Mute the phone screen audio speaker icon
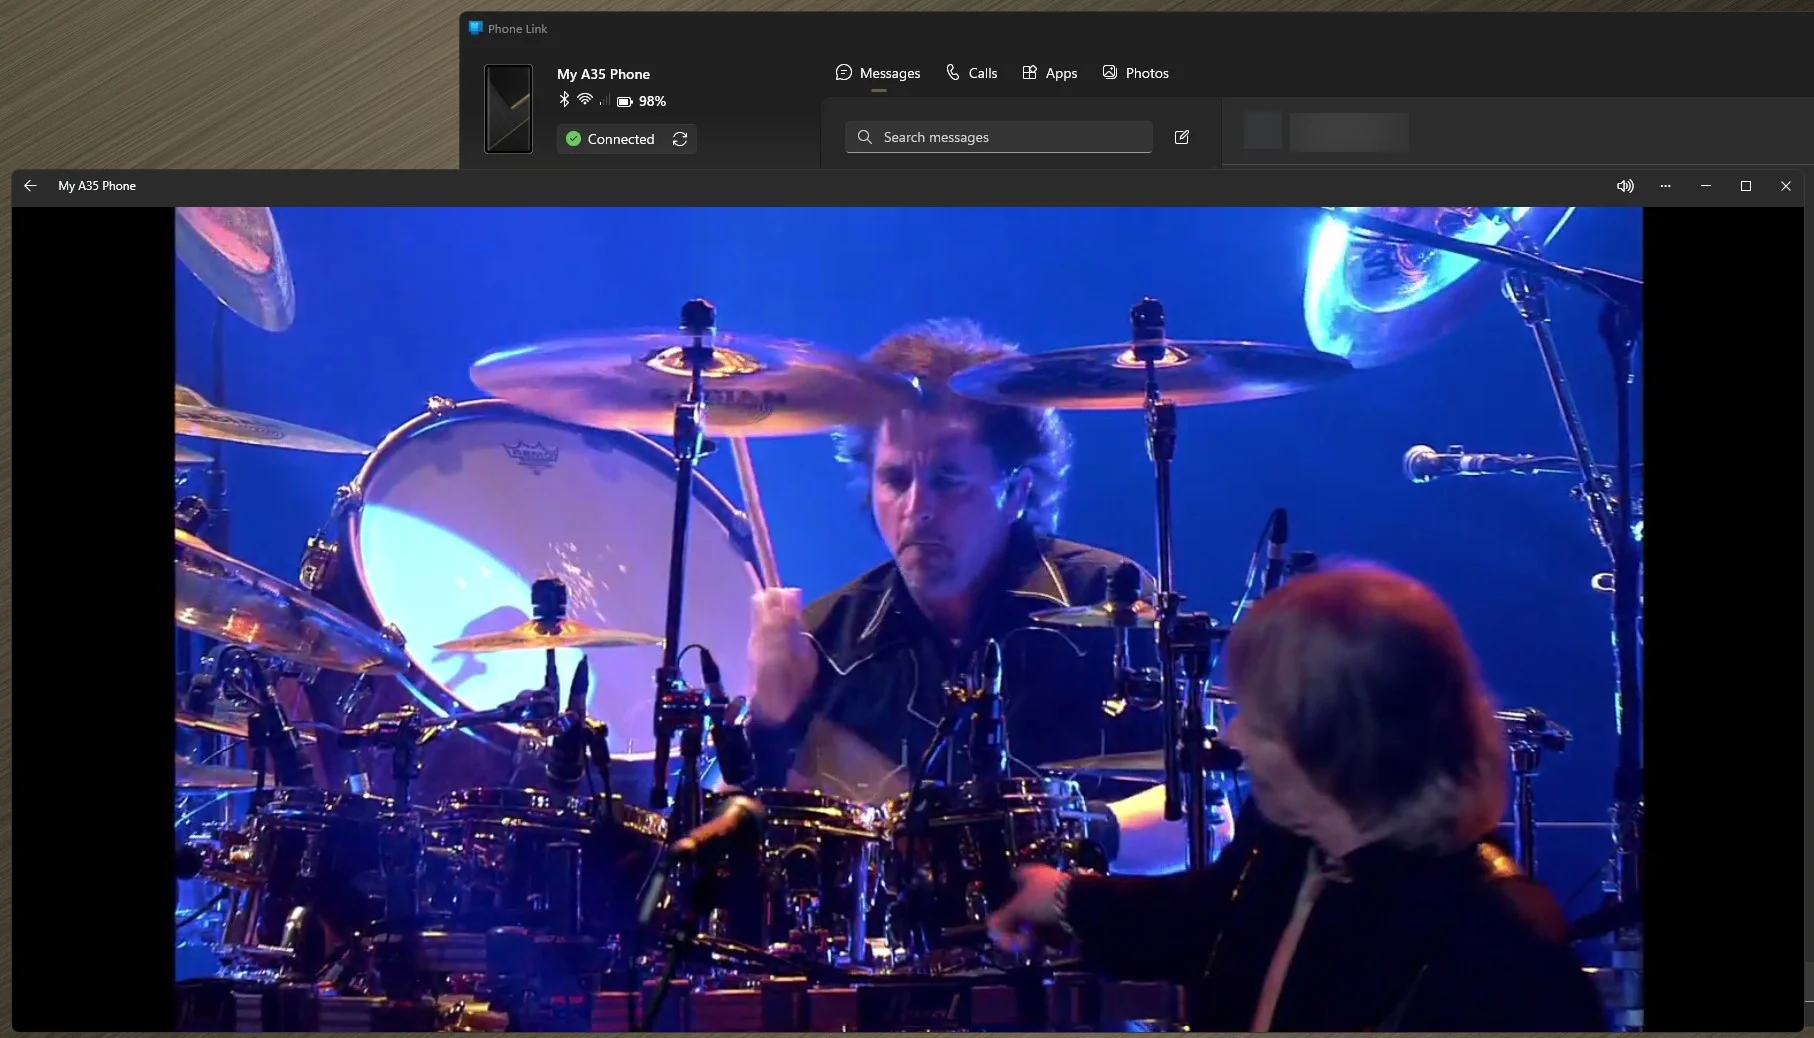Image resolution: width=1814 pixels, height=1038 pixels. click(x=1625, y=186)
